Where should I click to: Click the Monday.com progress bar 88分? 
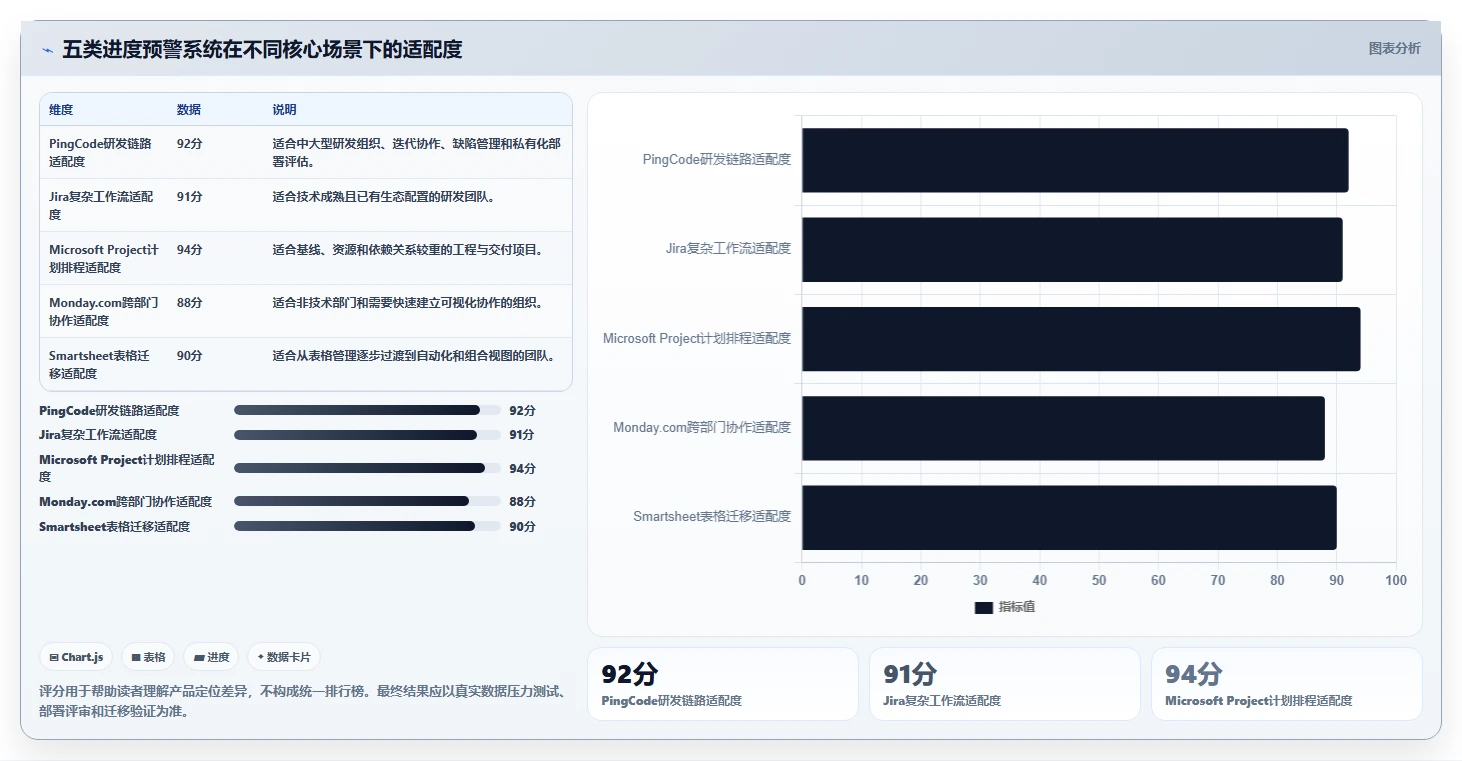pos(367,501)
